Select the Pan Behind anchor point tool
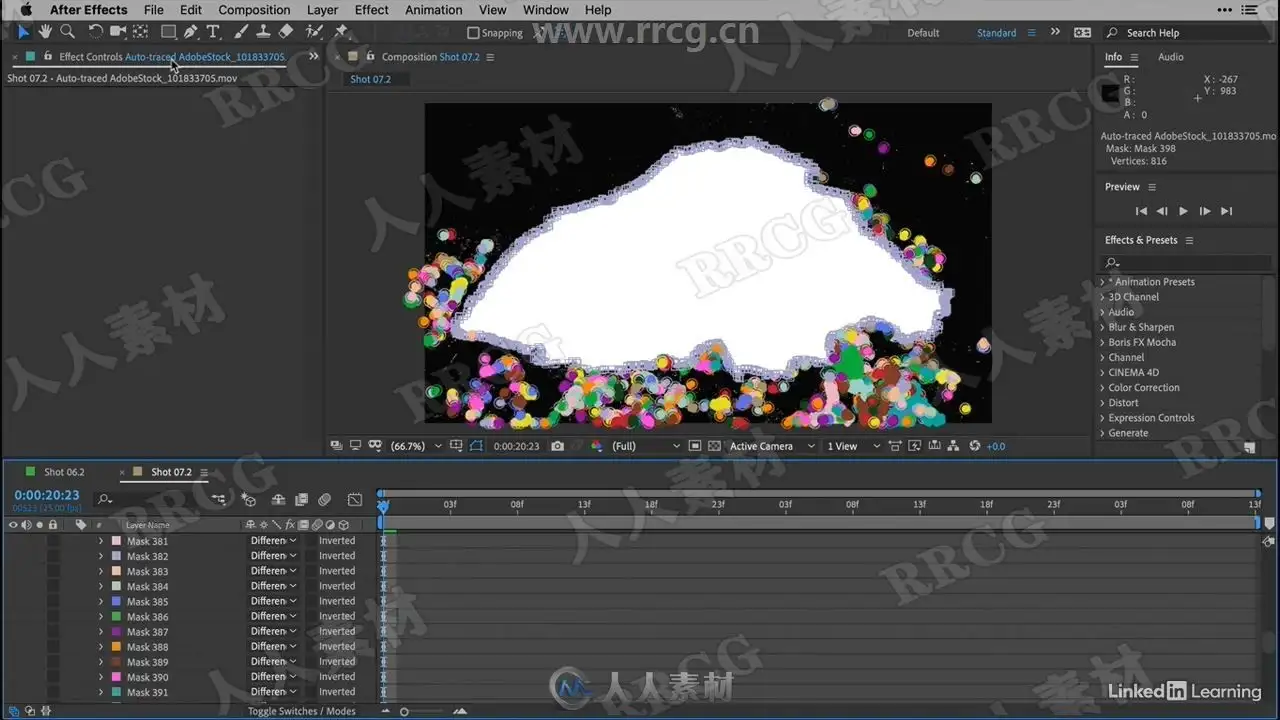The image size is (1280, 720). [x=141, y=32]
